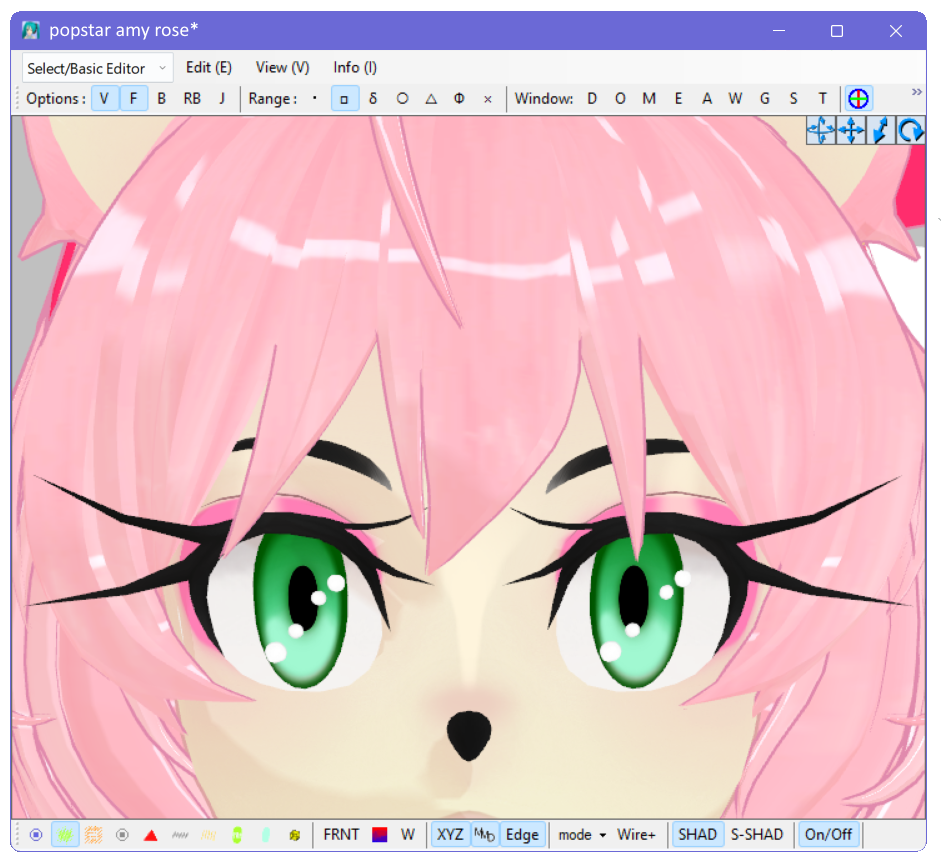Select the delta lasso range mode
Screen dimensions: 941x863
tap(373, 98)
